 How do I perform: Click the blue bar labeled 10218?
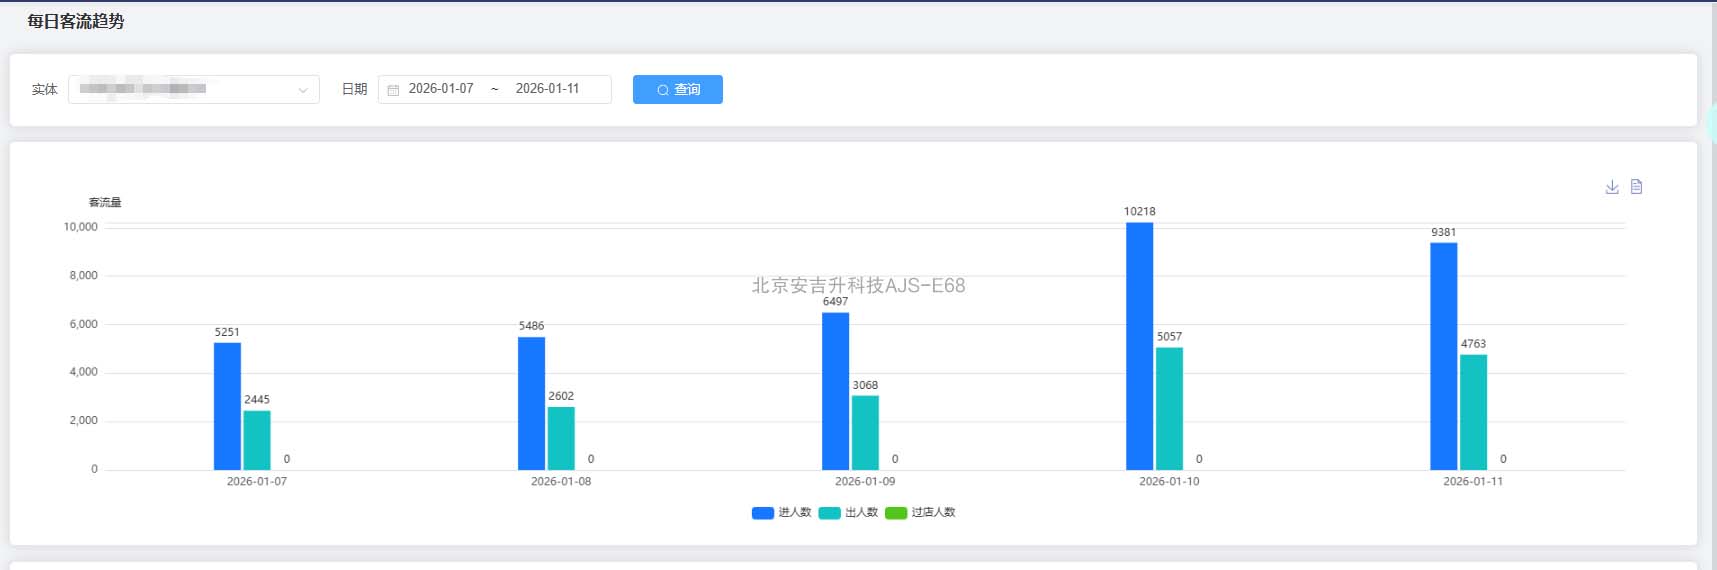pos(1139,346)
